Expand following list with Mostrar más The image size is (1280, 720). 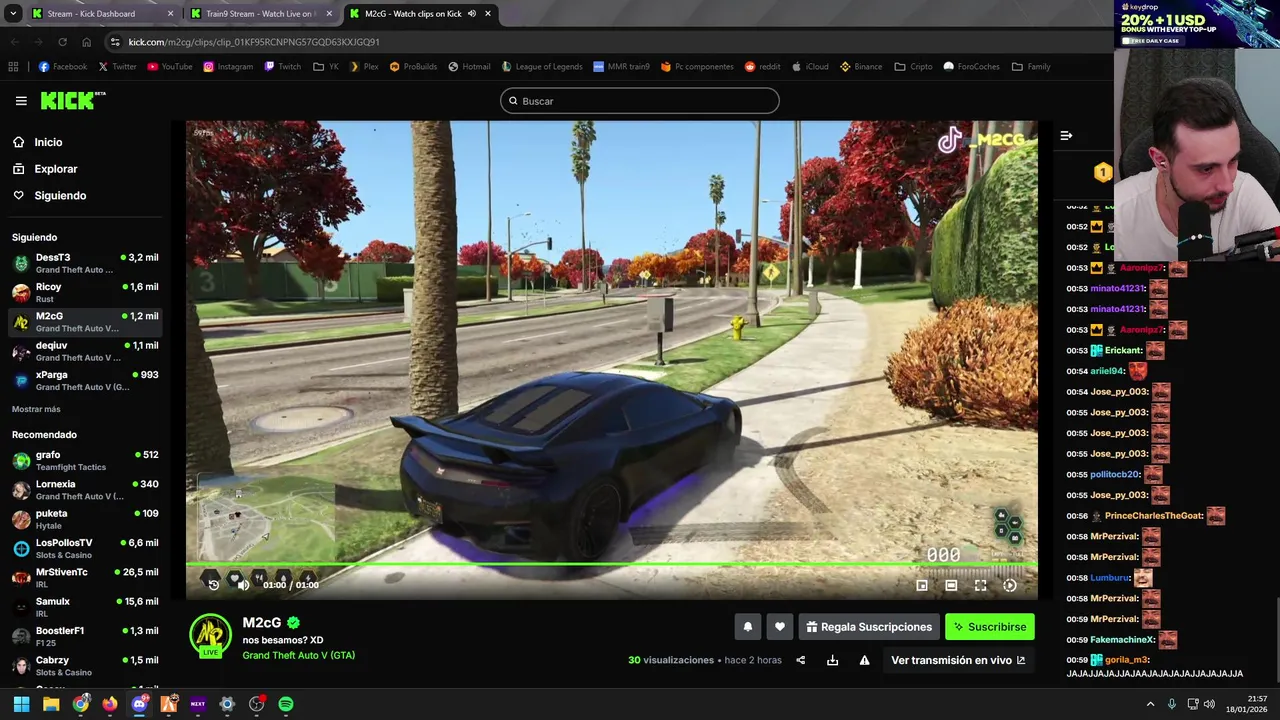[x=36, y=409]
